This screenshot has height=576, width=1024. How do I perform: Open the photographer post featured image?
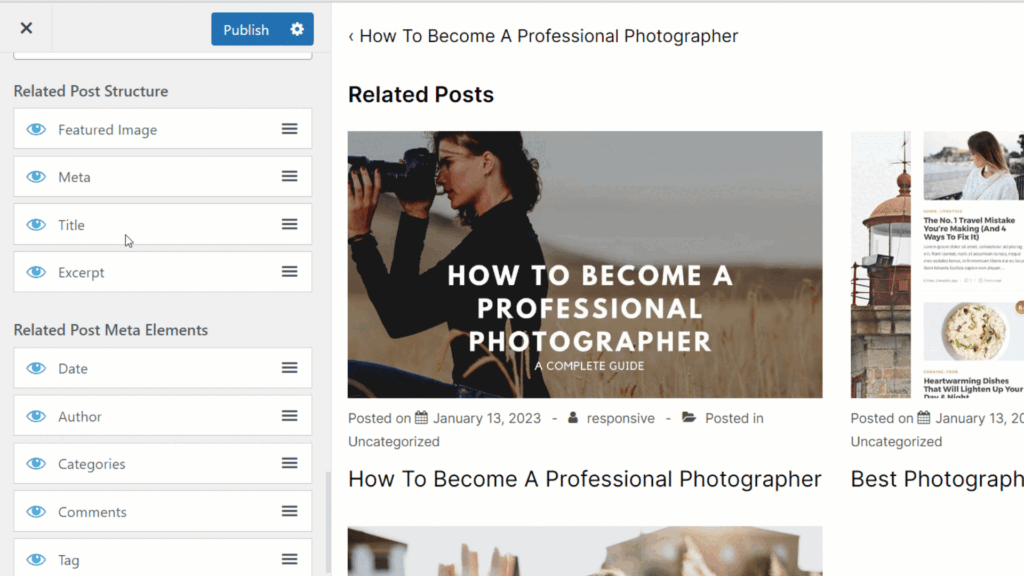[584, 264]
